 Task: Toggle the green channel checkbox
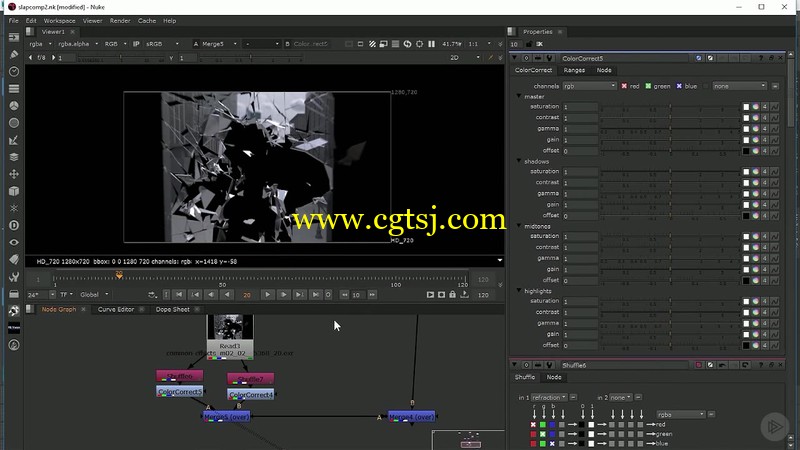point(648,86)
